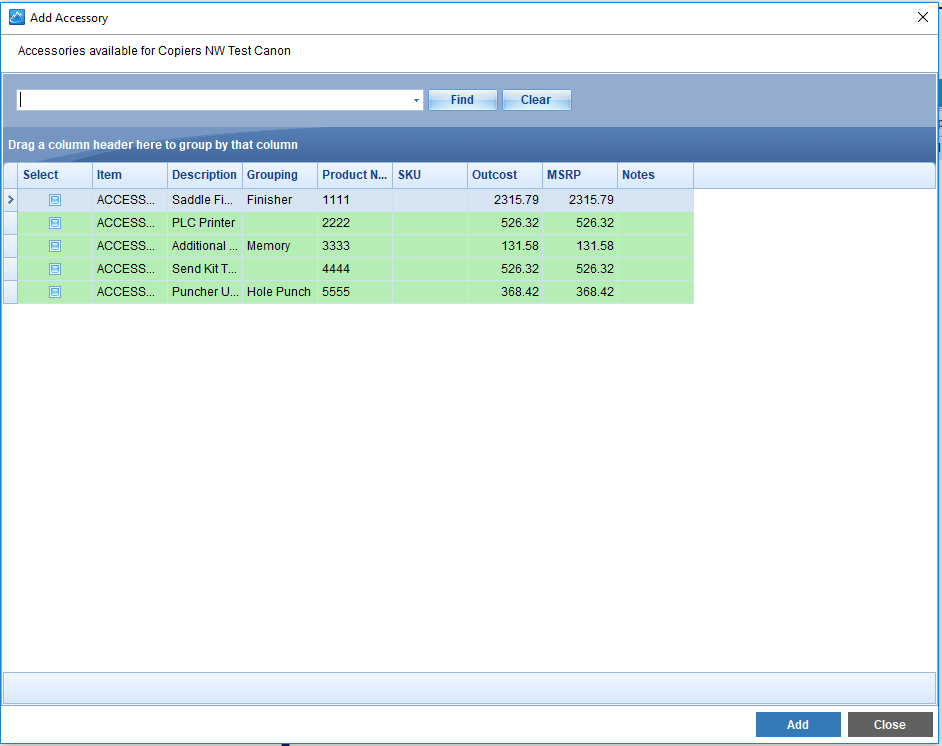Tick select checkbox for Send Kit row

[x=55, y=268]
